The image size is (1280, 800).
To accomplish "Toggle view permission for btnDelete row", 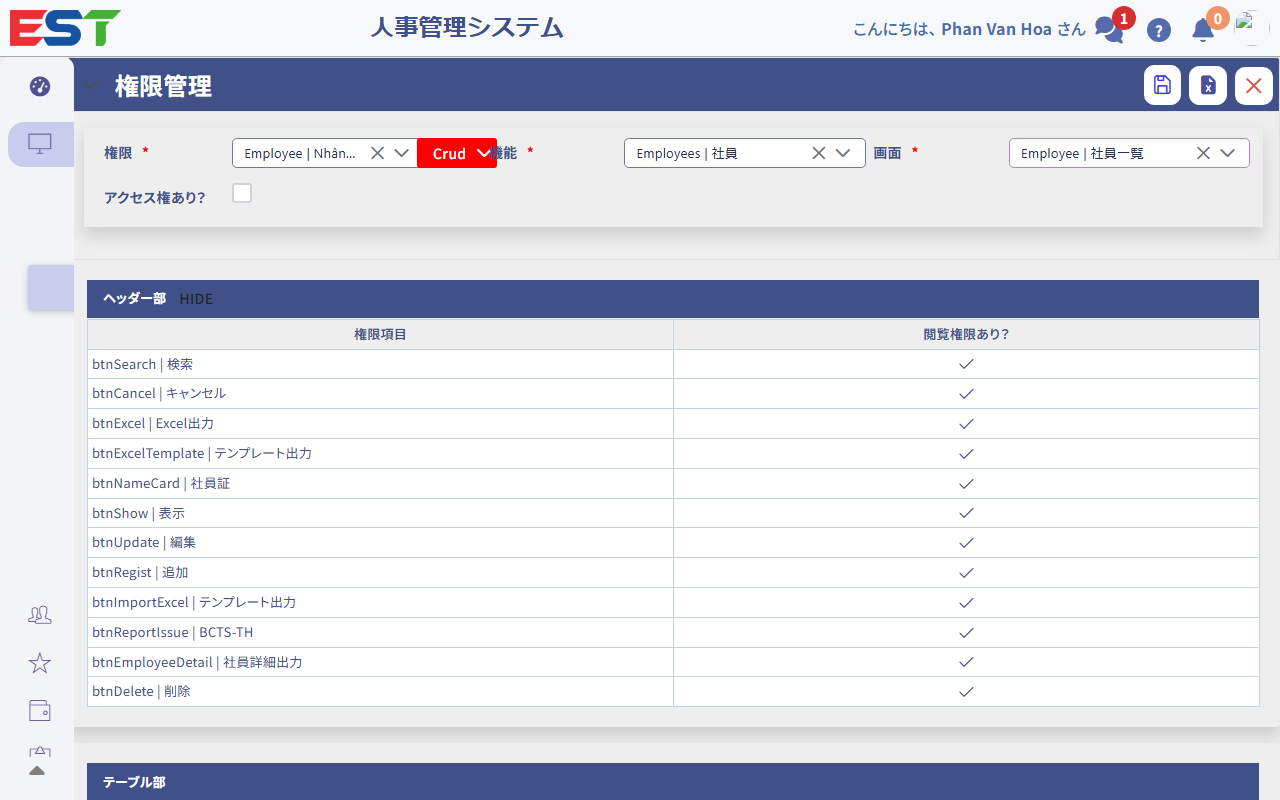I will point(966,692).
